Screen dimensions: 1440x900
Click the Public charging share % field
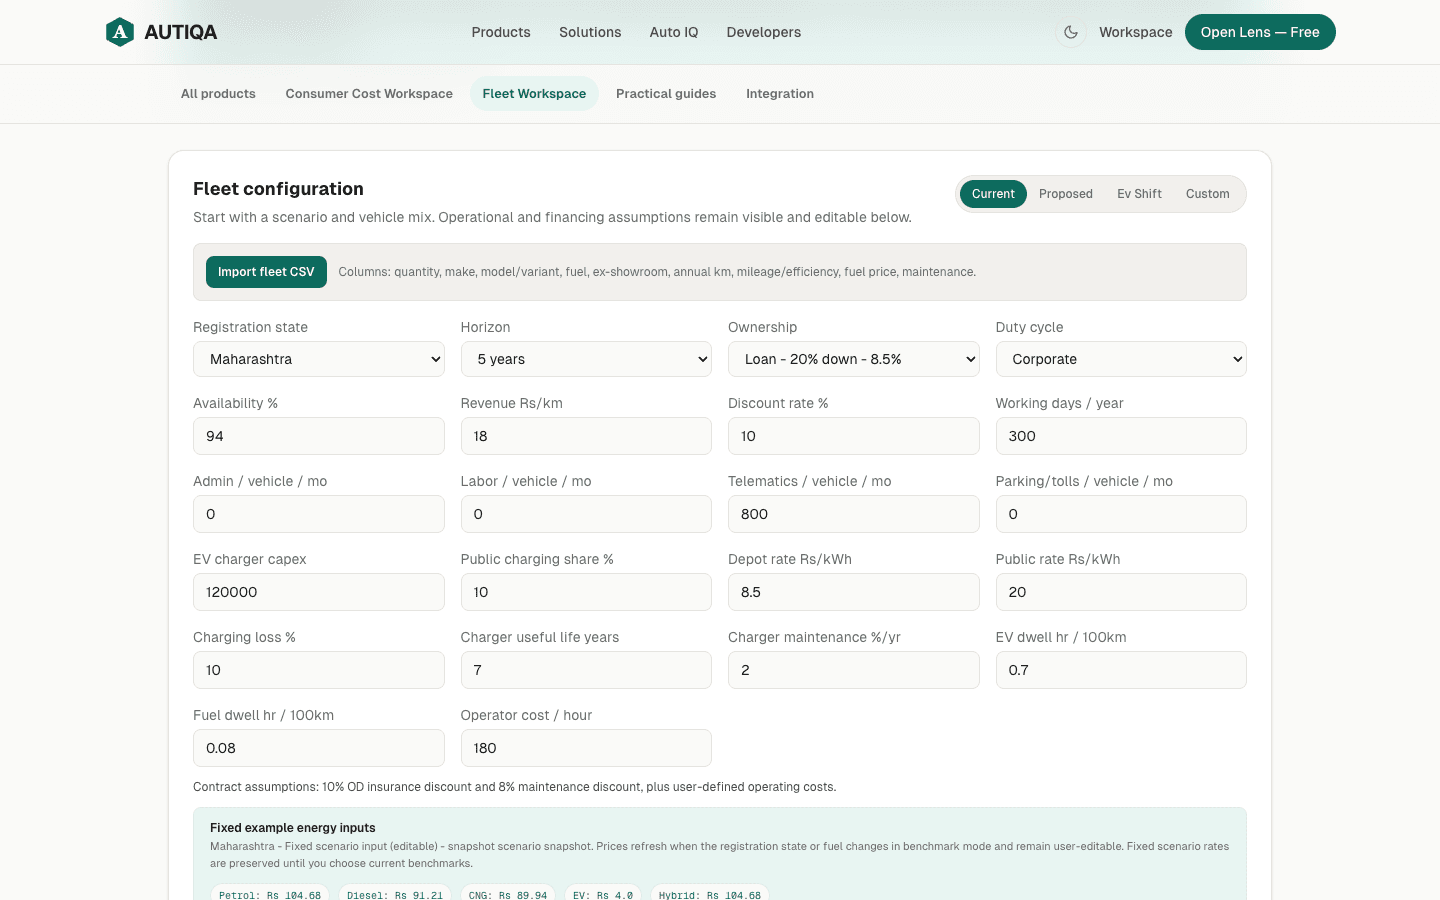pyautogui.click(x=586, y=592)
